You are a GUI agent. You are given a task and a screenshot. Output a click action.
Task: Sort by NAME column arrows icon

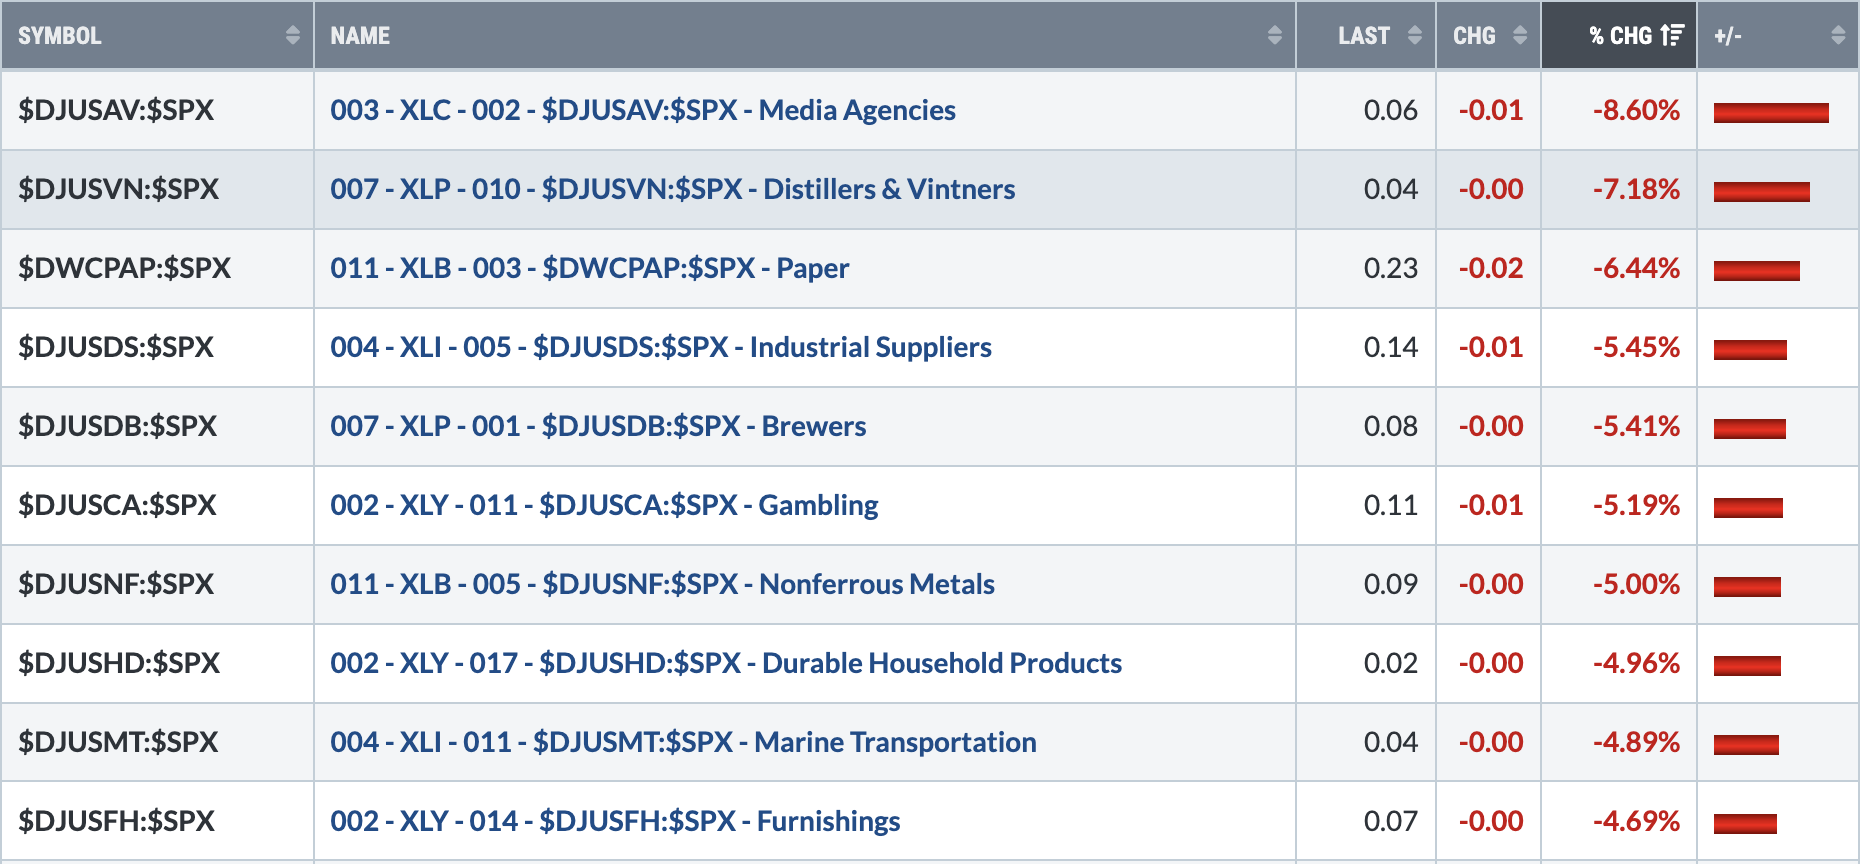click(1274, 35)
